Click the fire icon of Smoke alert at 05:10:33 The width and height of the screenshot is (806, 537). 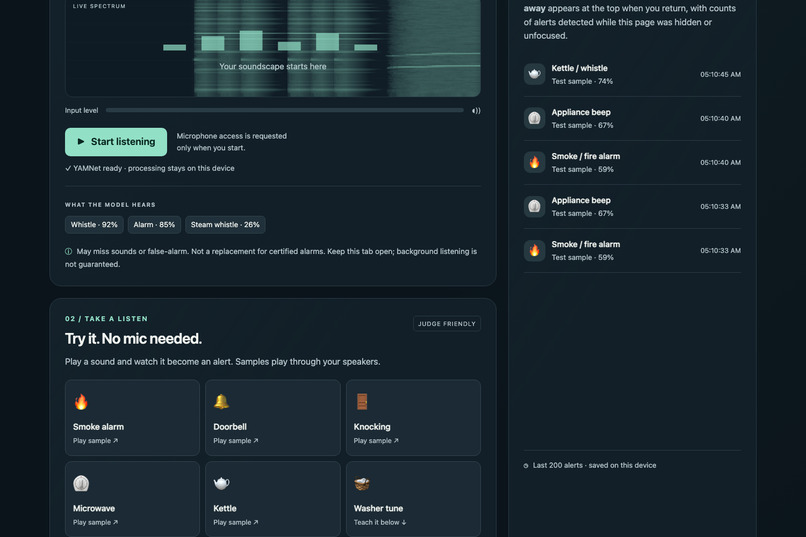[535, 250]
